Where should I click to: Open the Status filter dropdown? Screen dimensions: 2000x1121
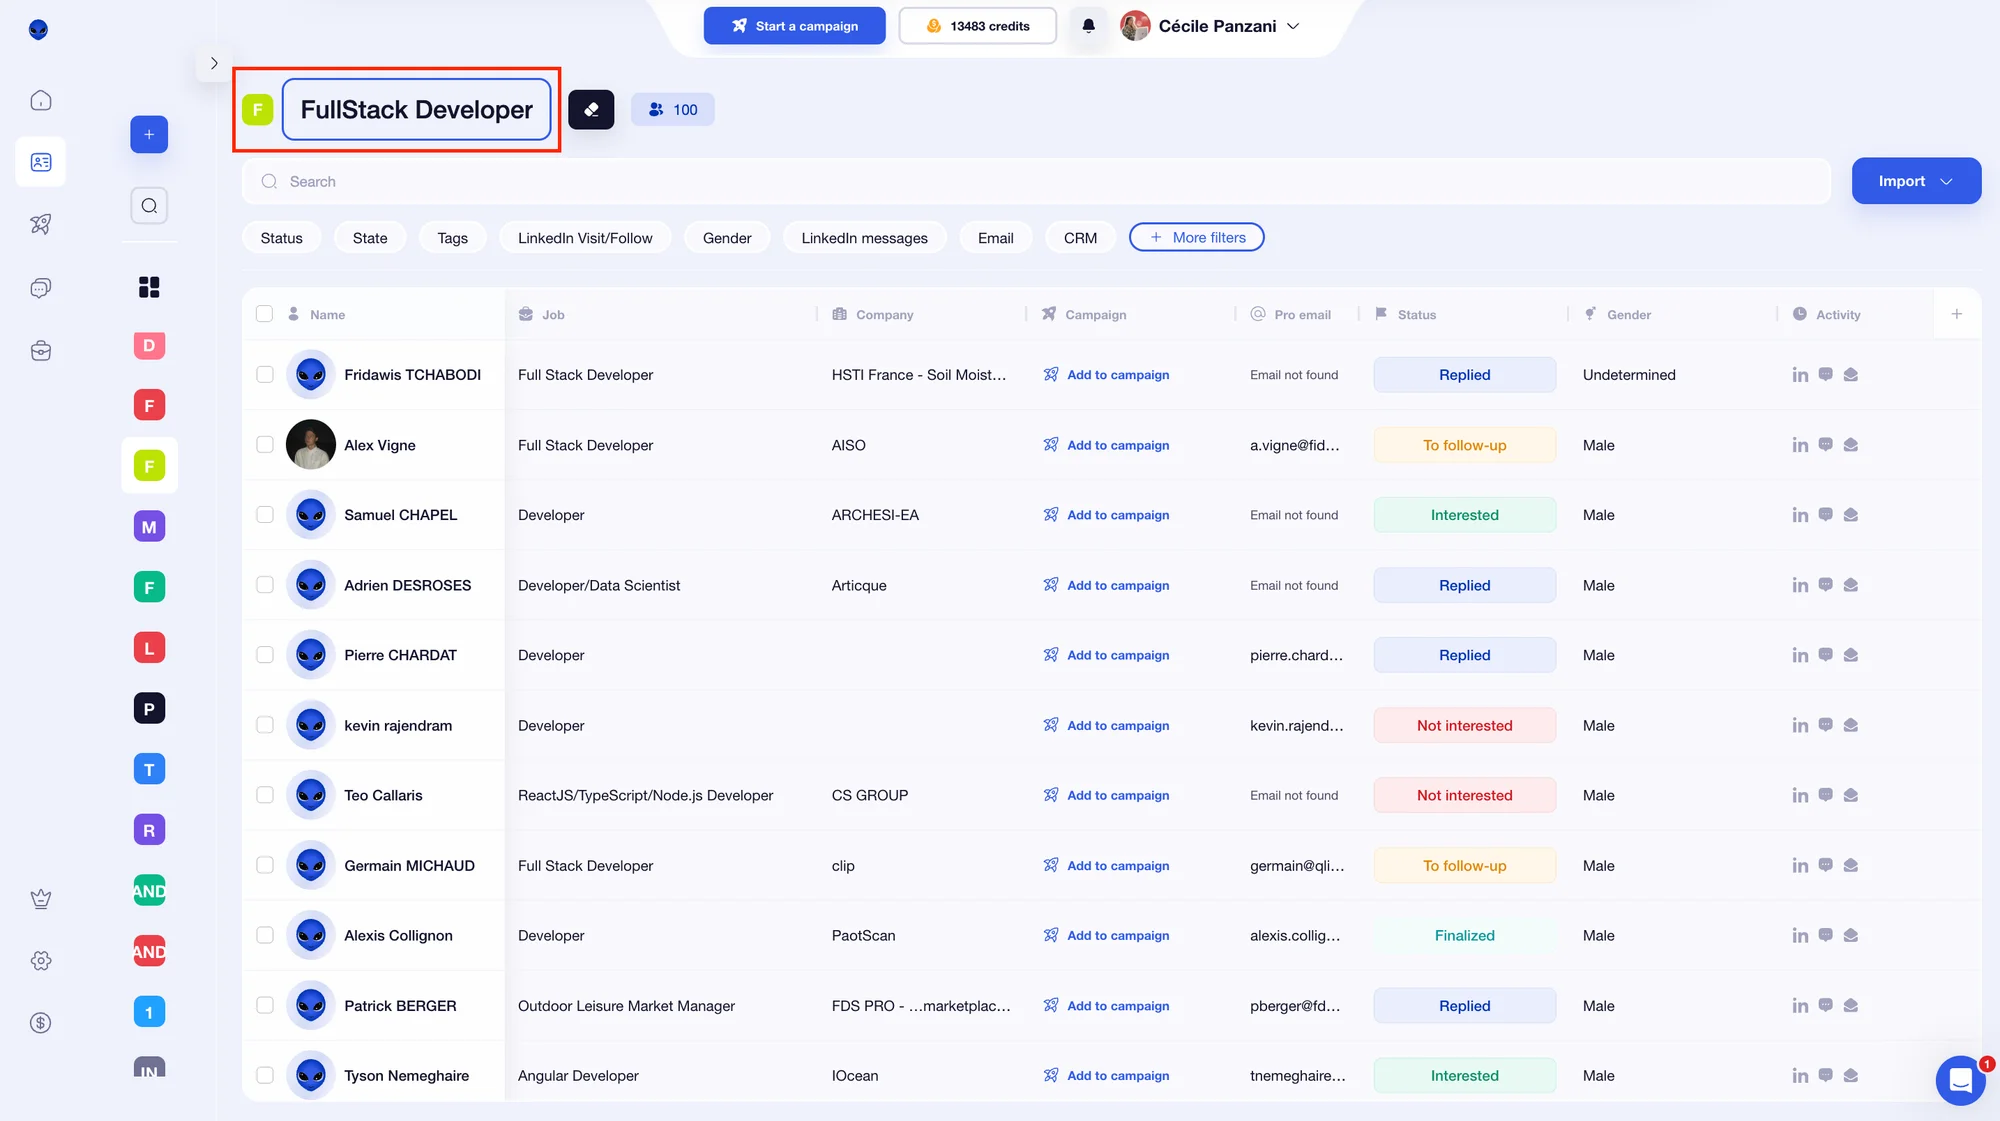click(x=281, y=238)
